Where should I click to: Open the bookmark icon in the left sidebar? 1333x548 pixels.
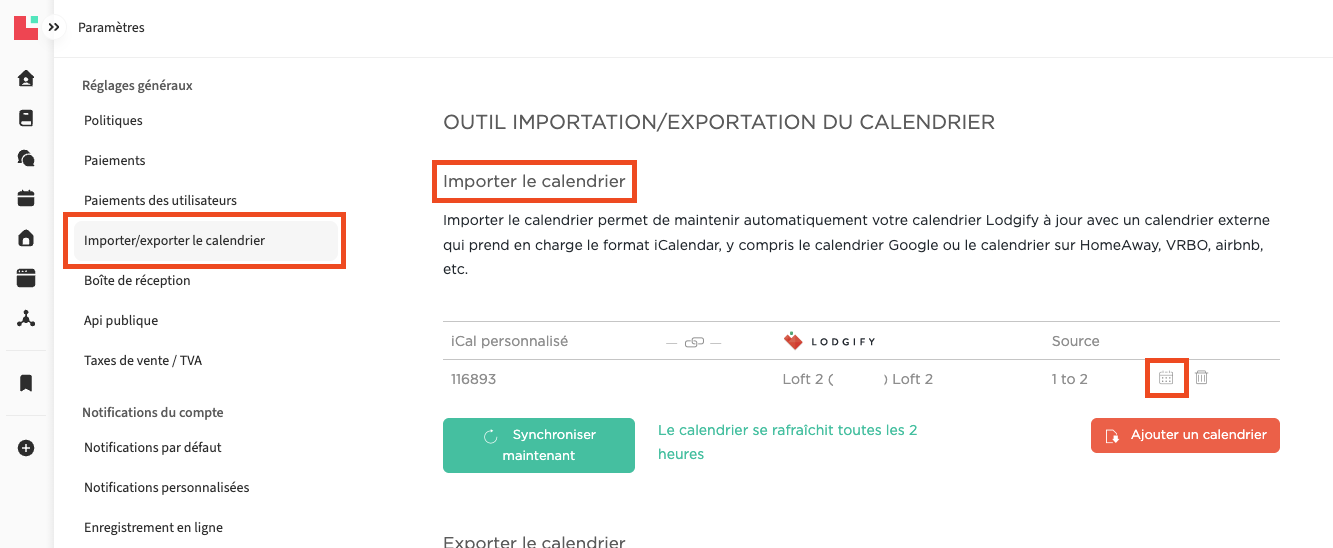(26, 383)
